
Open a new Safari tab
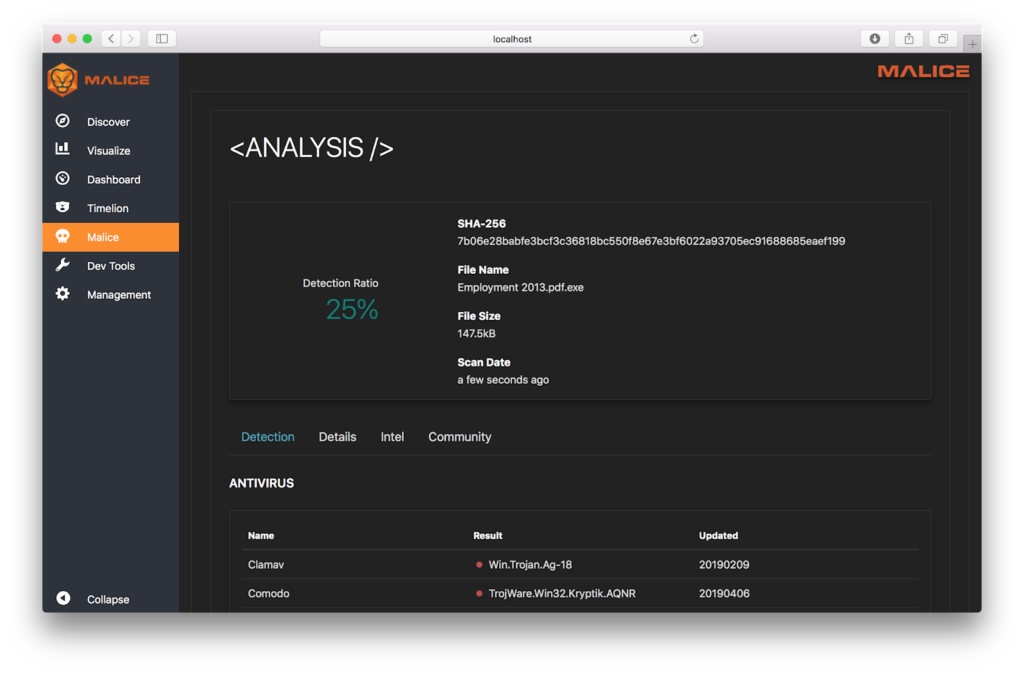[x=972, y=44]
